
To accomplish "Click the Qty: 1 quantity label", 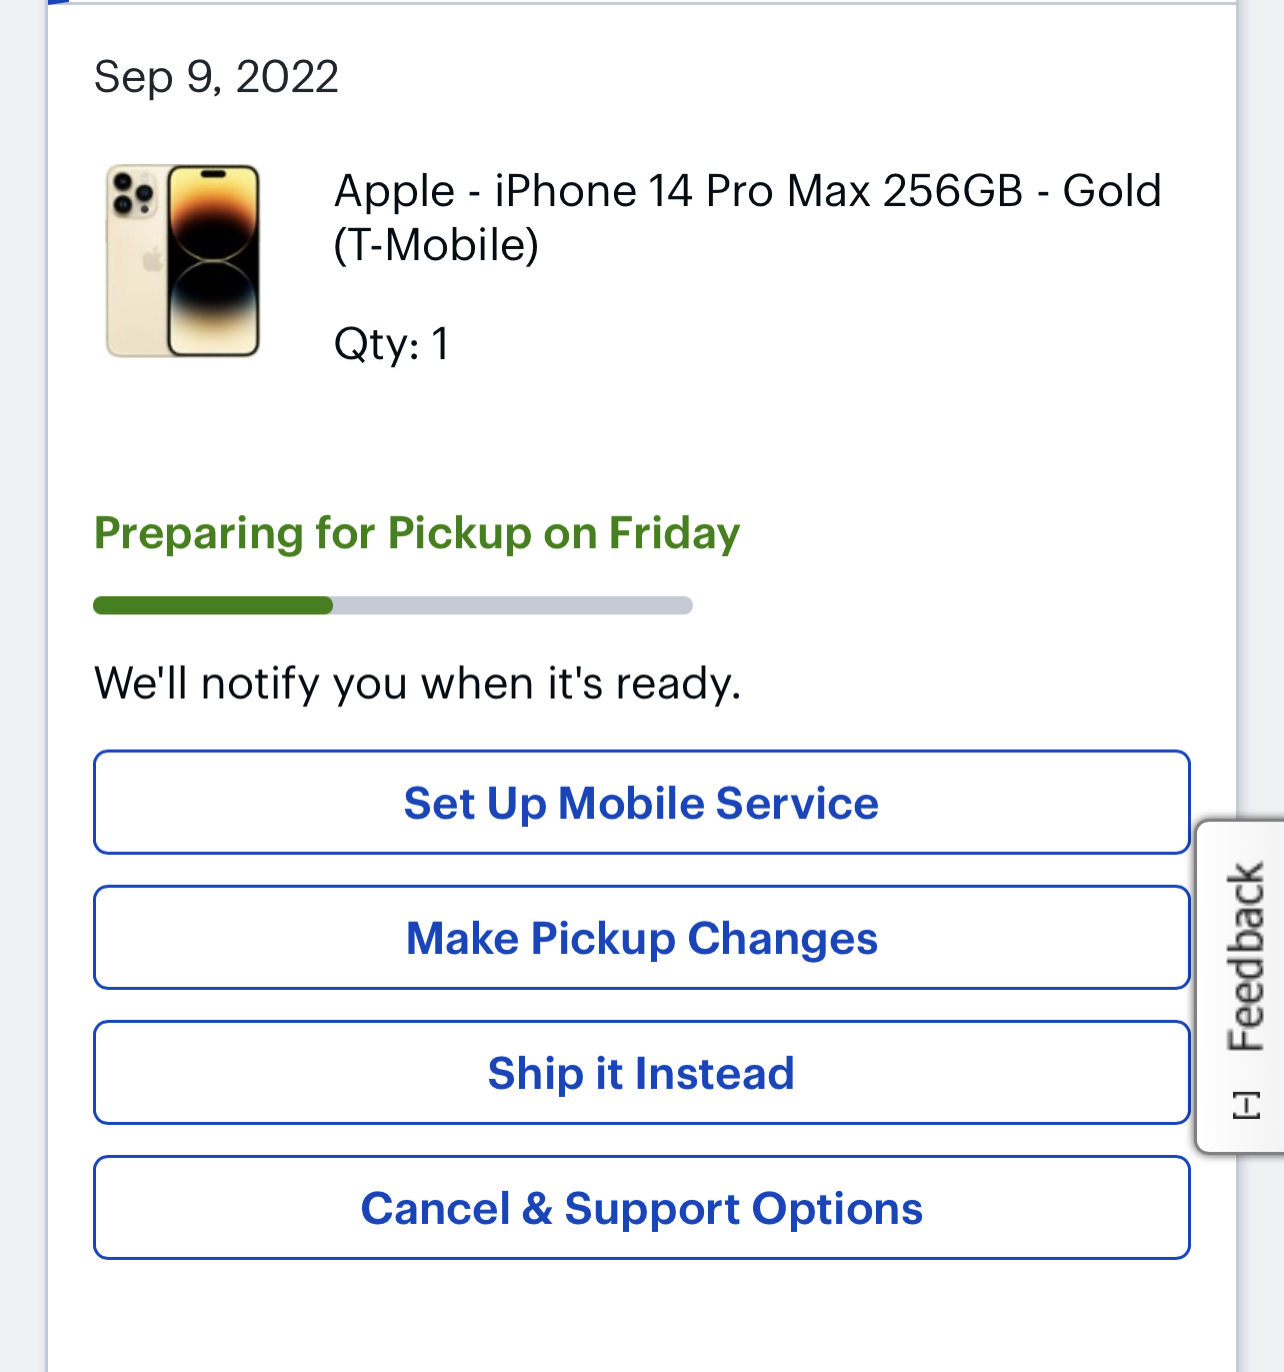I will click(391, 344).
